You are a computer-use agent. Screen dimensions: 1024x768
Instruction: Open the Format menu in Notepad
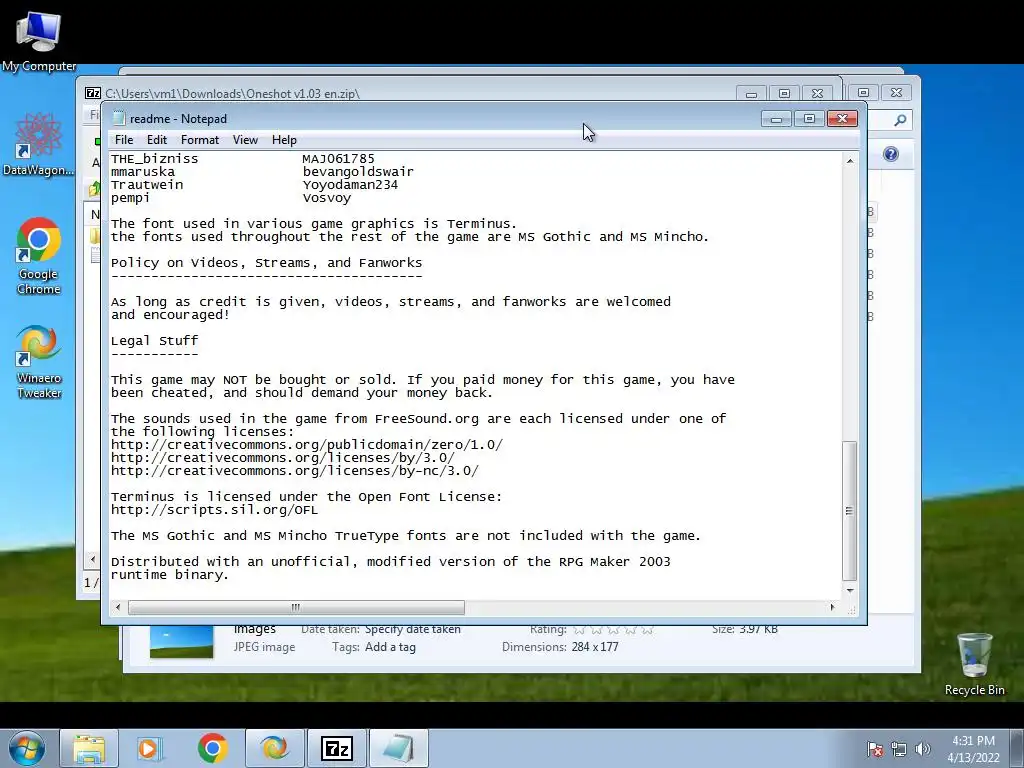200,140
